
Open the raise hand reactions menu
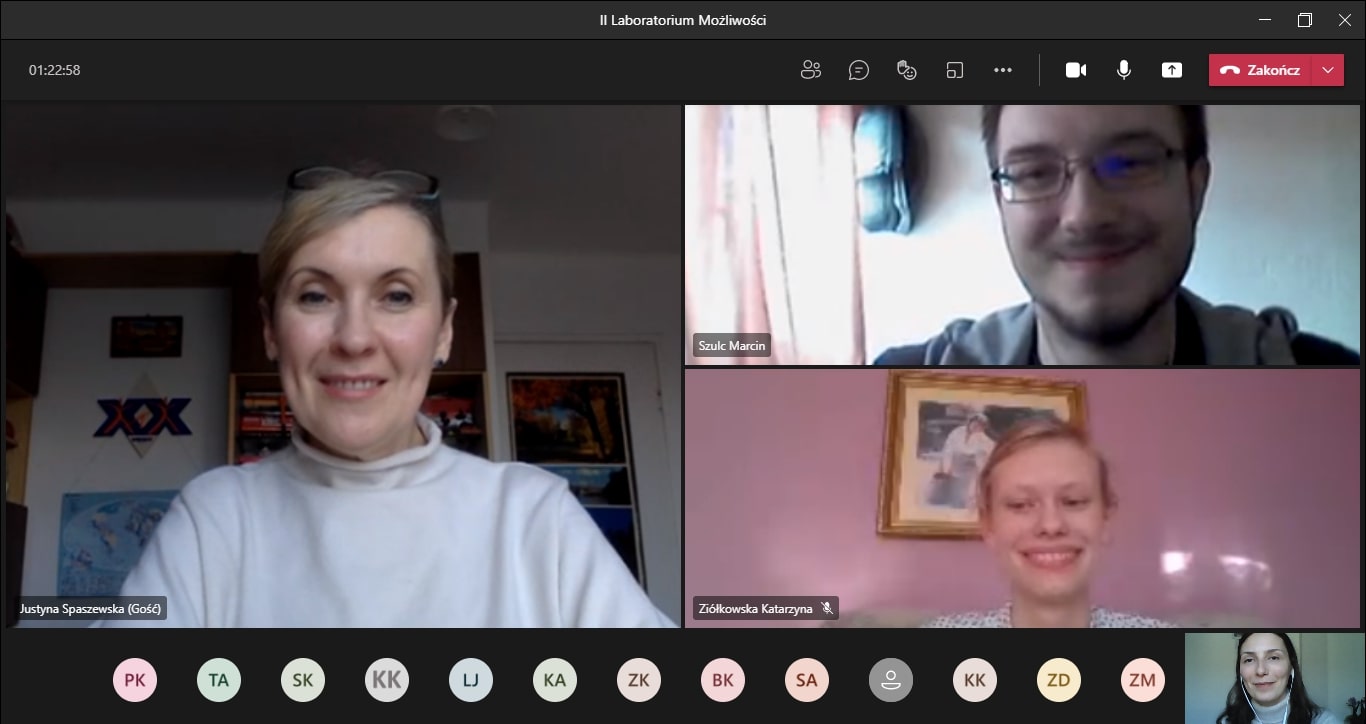tap(907, 70)
